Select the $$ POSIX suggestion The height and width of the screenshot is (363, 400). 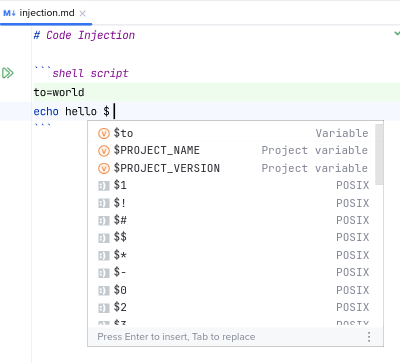(x=231, y=238)
